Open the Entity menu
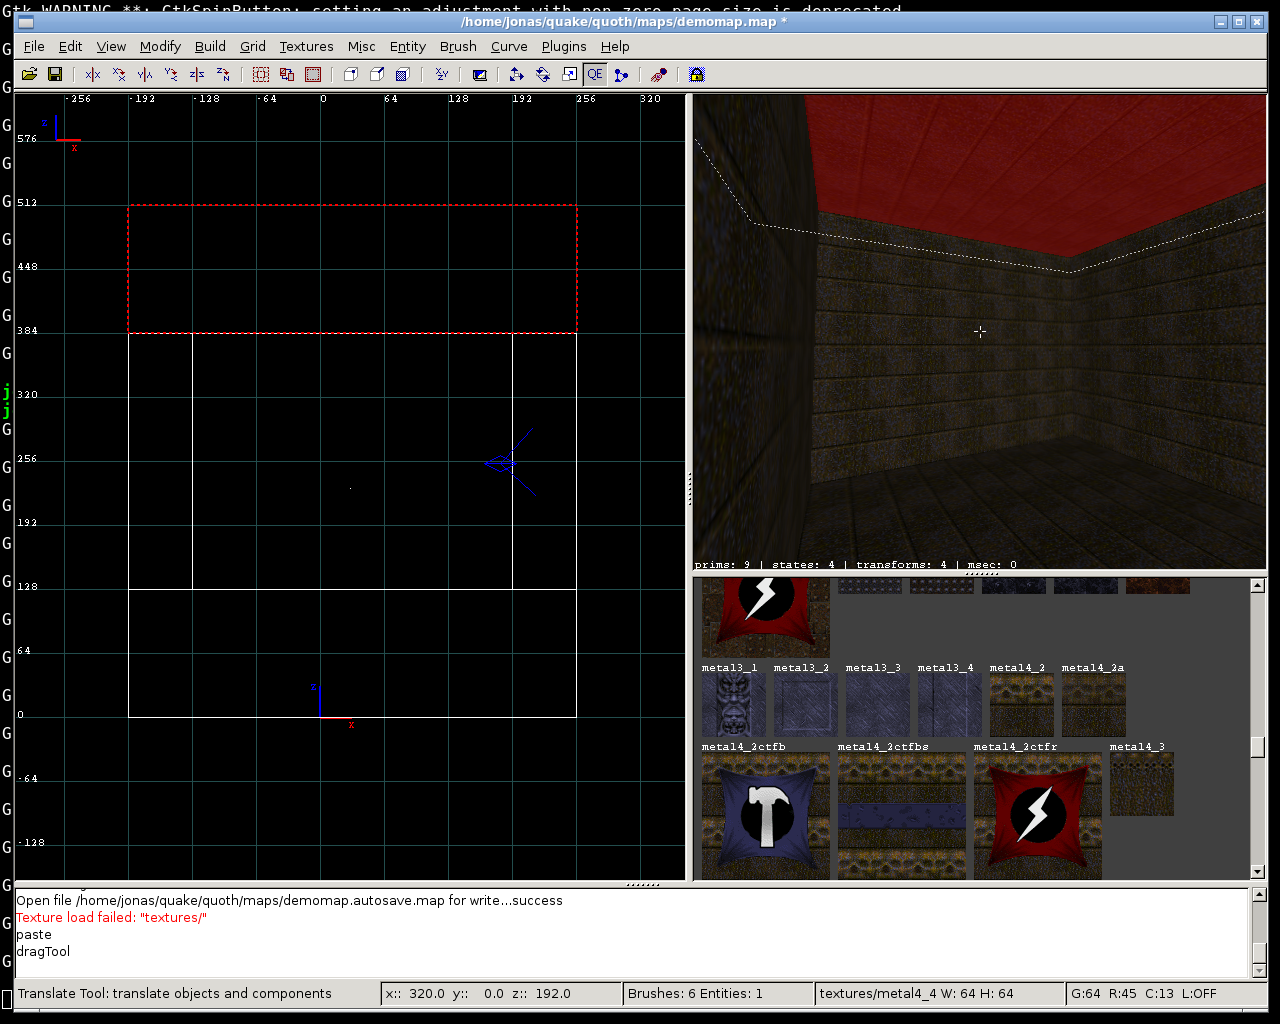 [408, 46]
